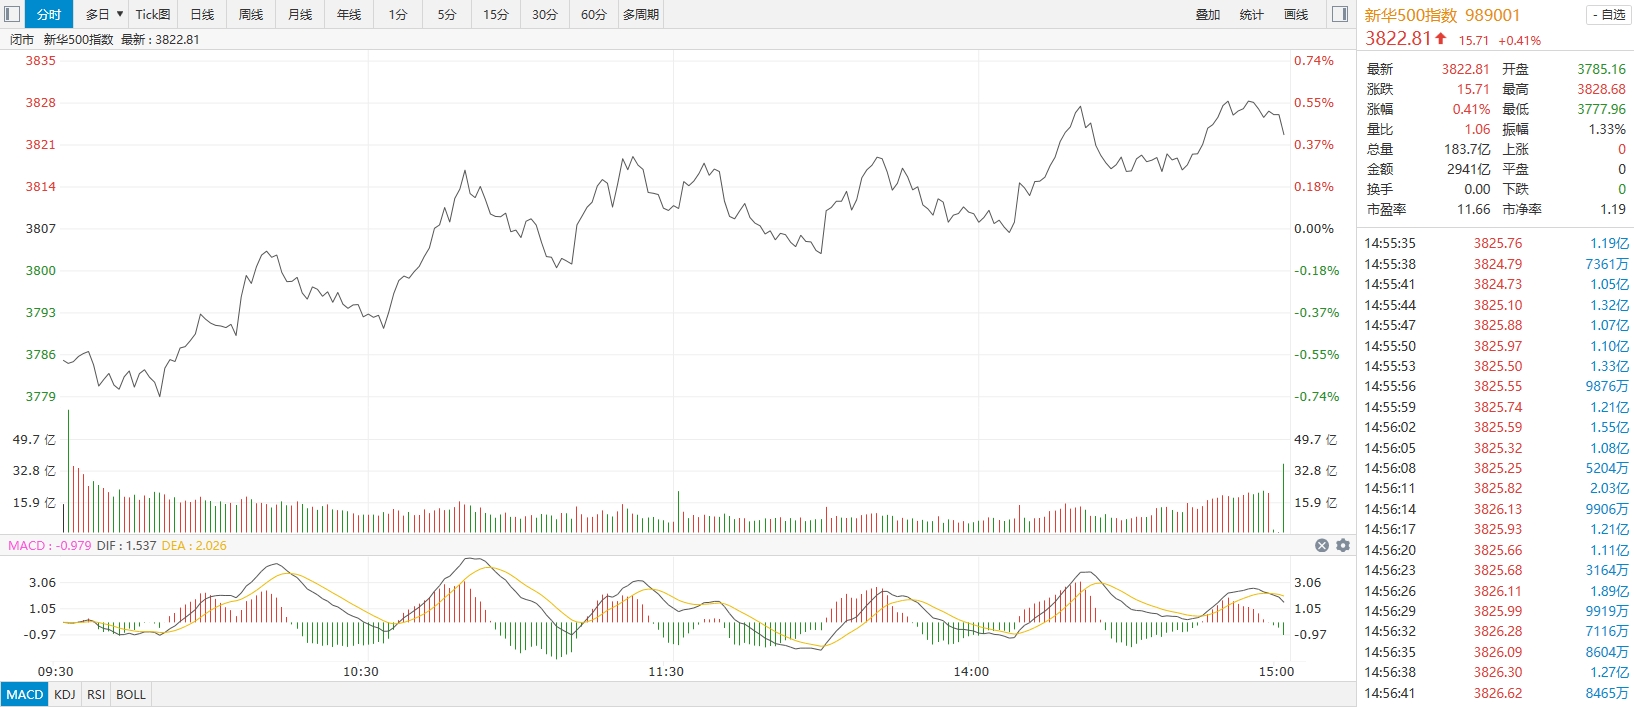Open the Tick图 chart view
The width and height of the screenshot is (1634, 707).
point(153,14)
